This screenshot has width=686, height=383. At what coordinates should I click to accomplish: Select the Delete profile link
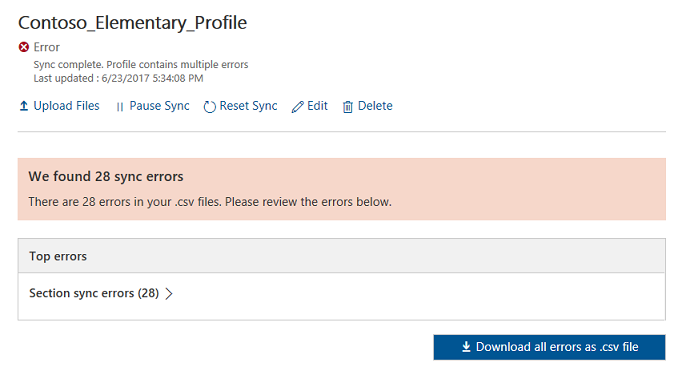pos(375,106)
